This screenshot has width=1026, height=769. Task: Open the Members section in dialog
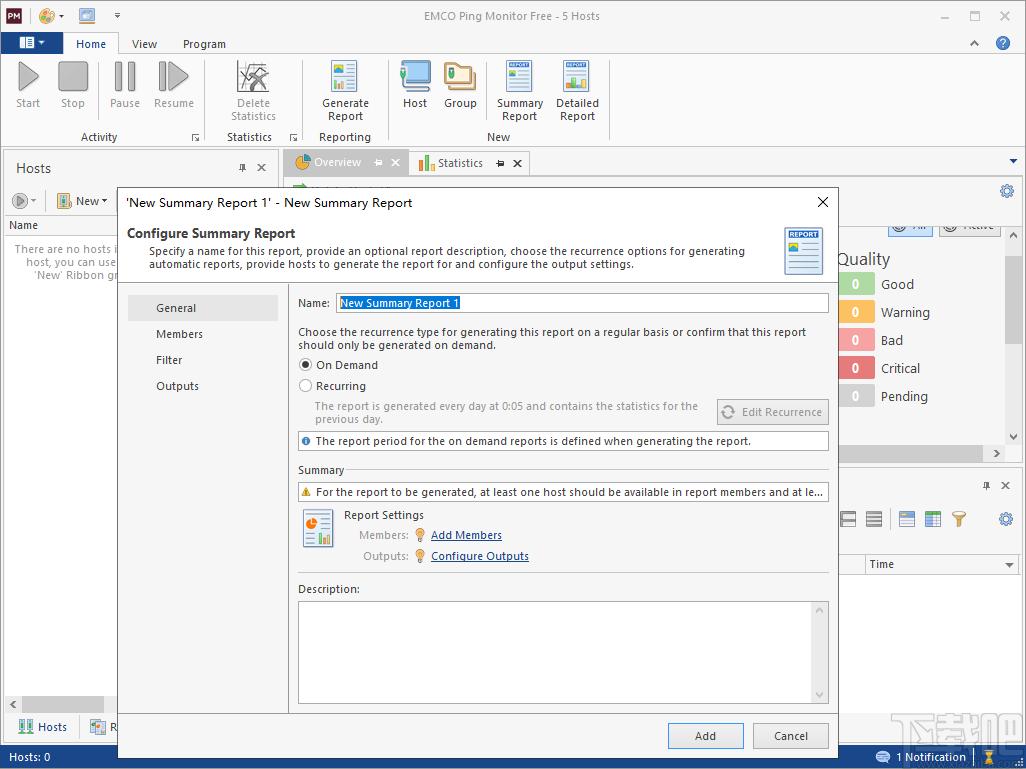point(179,334)
